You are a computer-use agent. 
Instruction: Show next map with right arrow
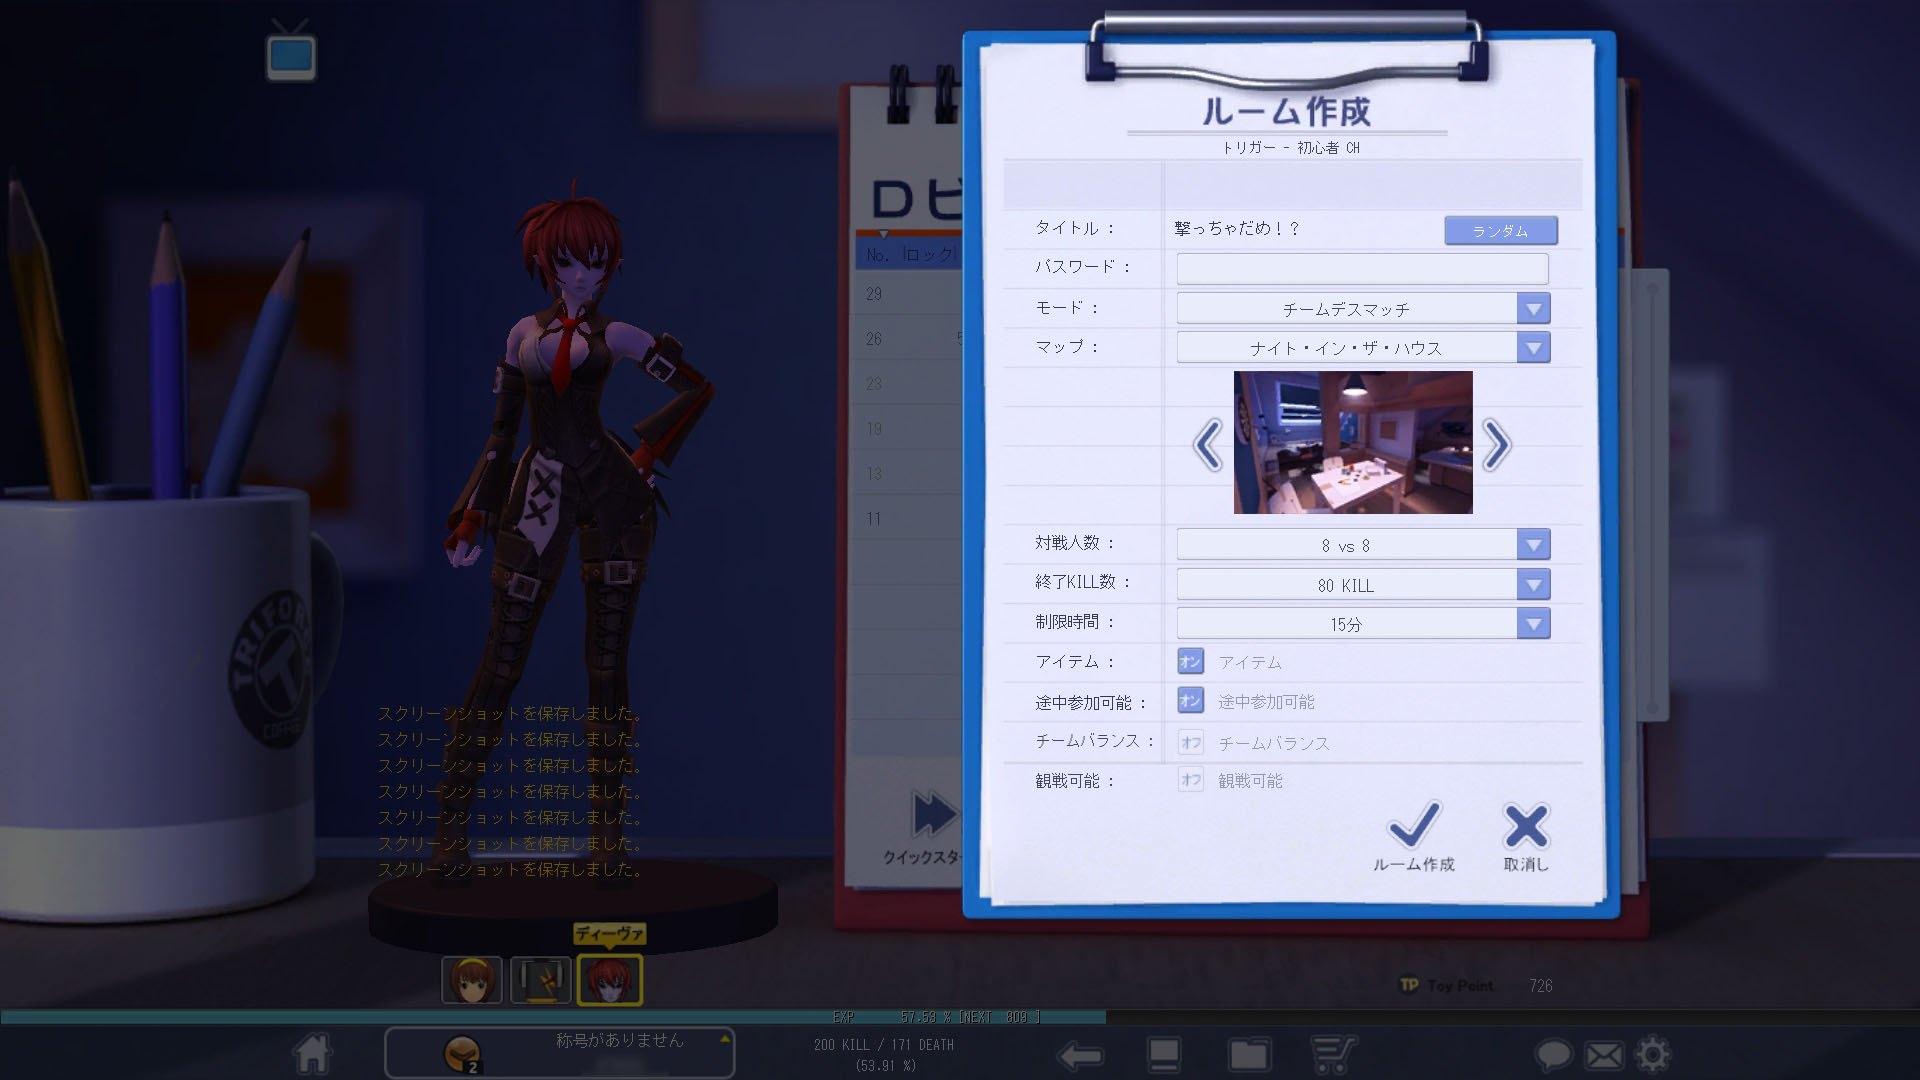coord(1496,445)
